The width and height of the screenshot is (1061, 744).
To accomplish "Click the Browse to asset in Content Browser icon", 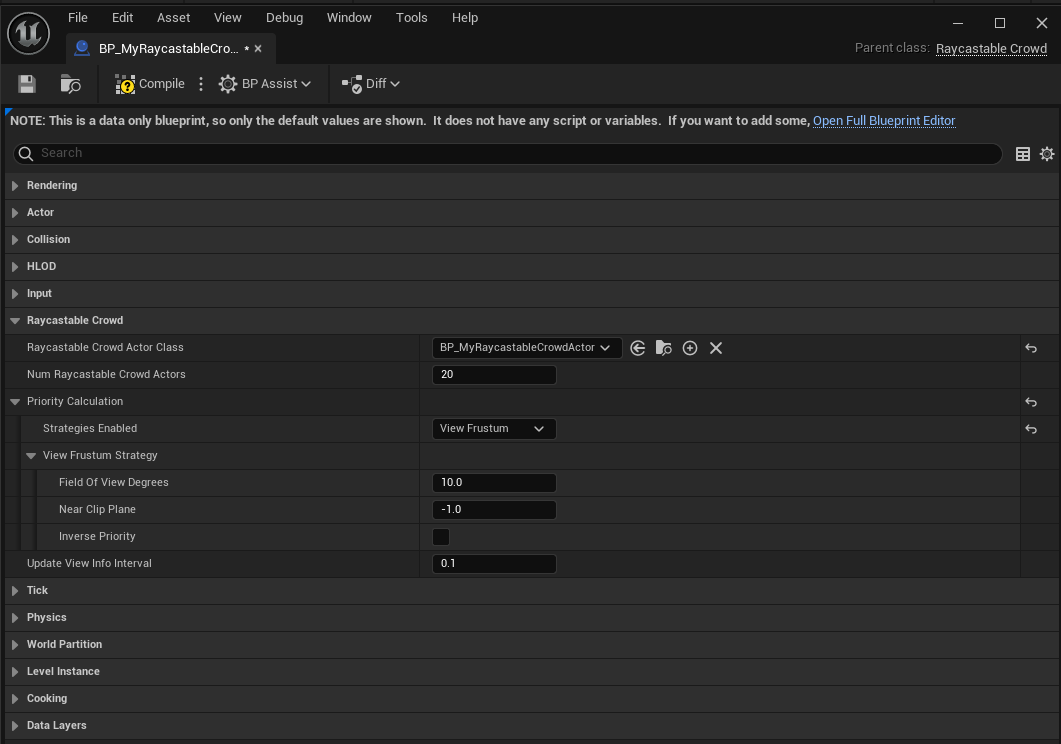I will coord(70,84).
